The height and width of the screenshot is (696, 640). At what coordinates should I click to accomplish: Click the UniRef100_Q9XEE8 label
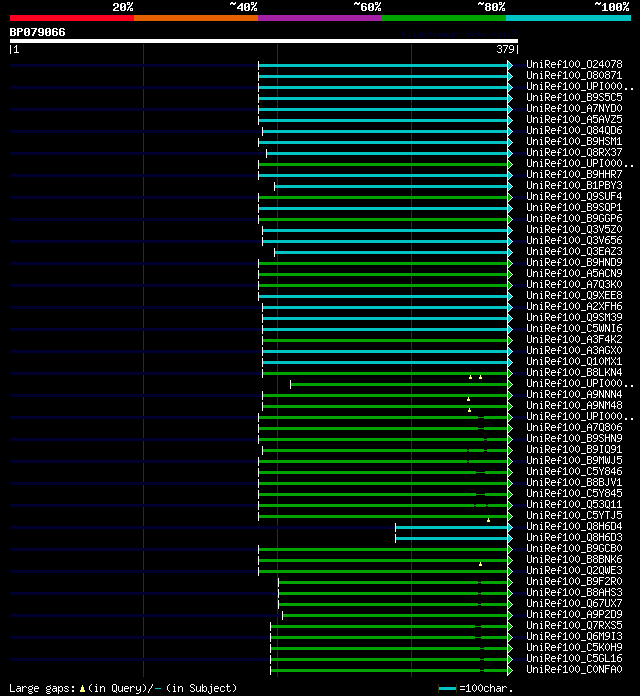click(x=574, y=296)
